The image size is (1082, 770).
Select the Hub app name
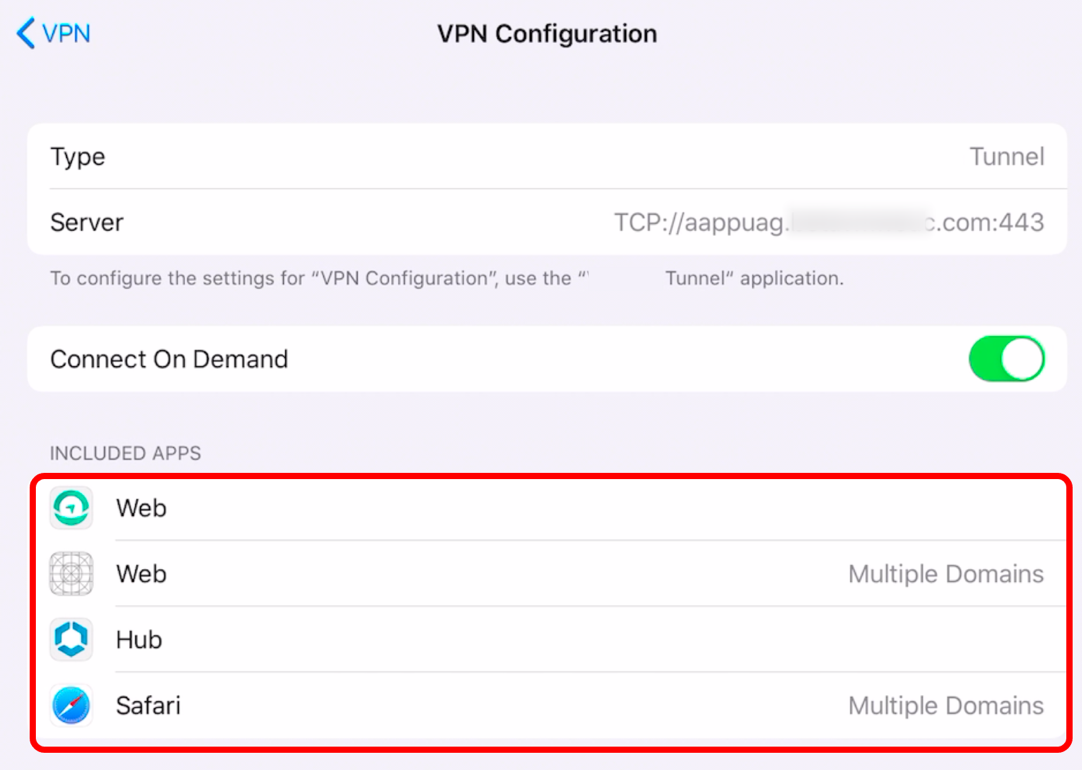point(139,640)
